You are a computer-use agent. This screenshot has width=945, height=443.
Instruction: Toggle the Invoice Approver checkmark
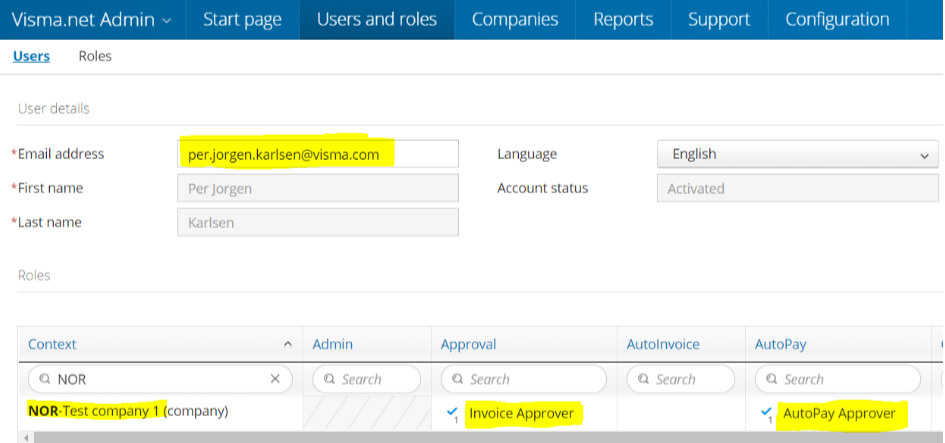click(x=453, y=411)
